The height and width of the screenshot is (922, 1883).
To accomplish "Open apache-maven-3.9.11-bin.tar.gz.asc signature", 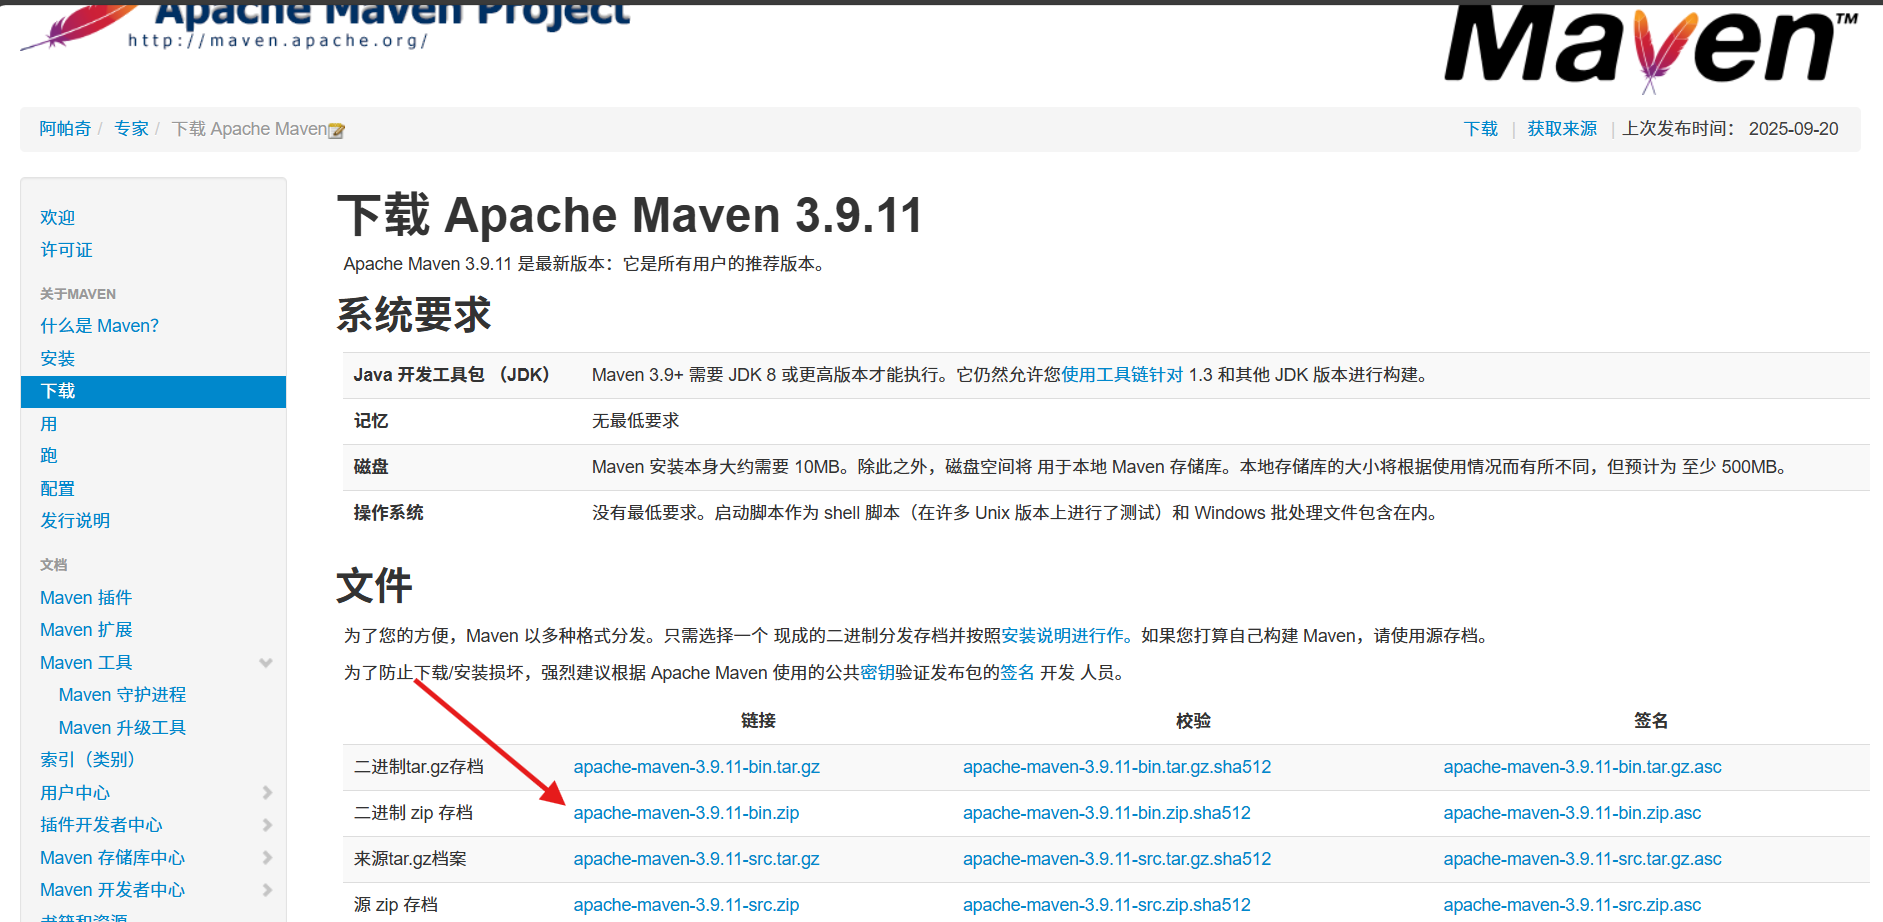I will pyautogui.click(x=1582, y=767).
